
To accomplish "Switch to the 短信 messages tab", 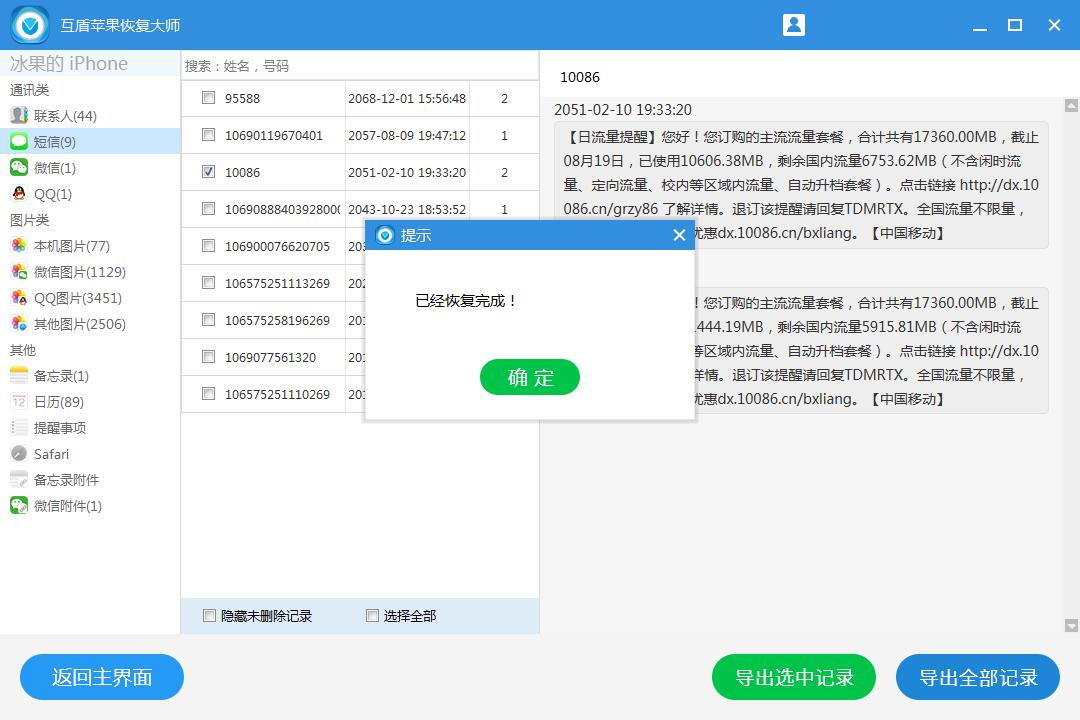I will pyautogui.click(x=53, y=141).
